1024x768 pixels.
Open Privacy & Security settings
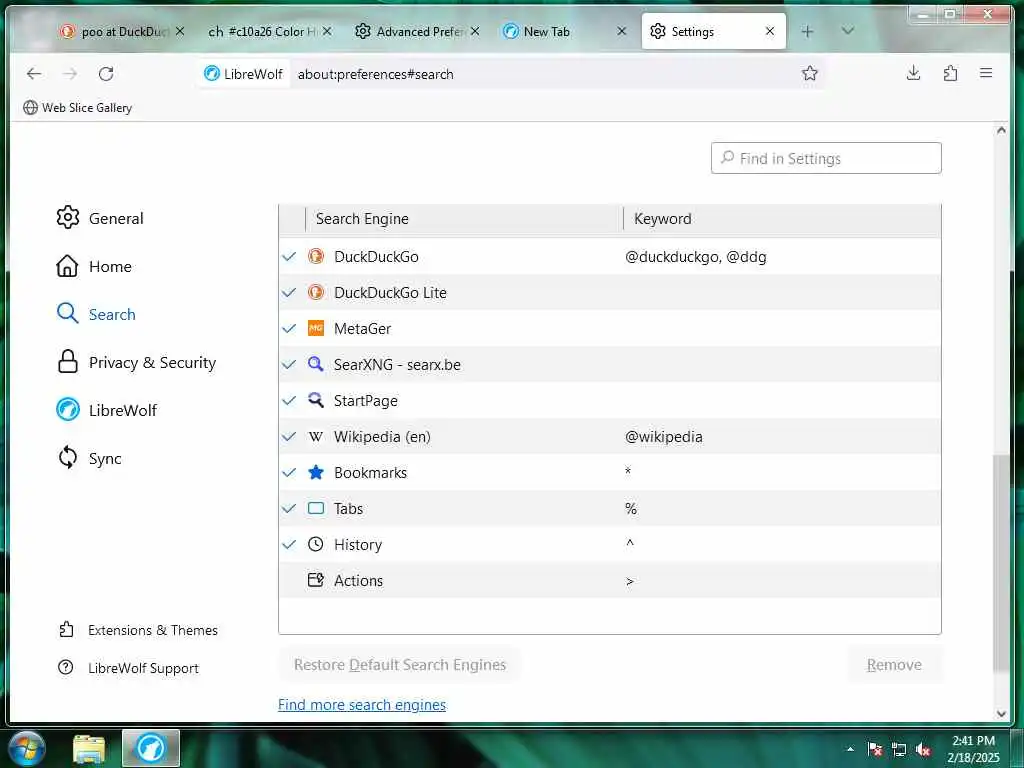(136, 362)
